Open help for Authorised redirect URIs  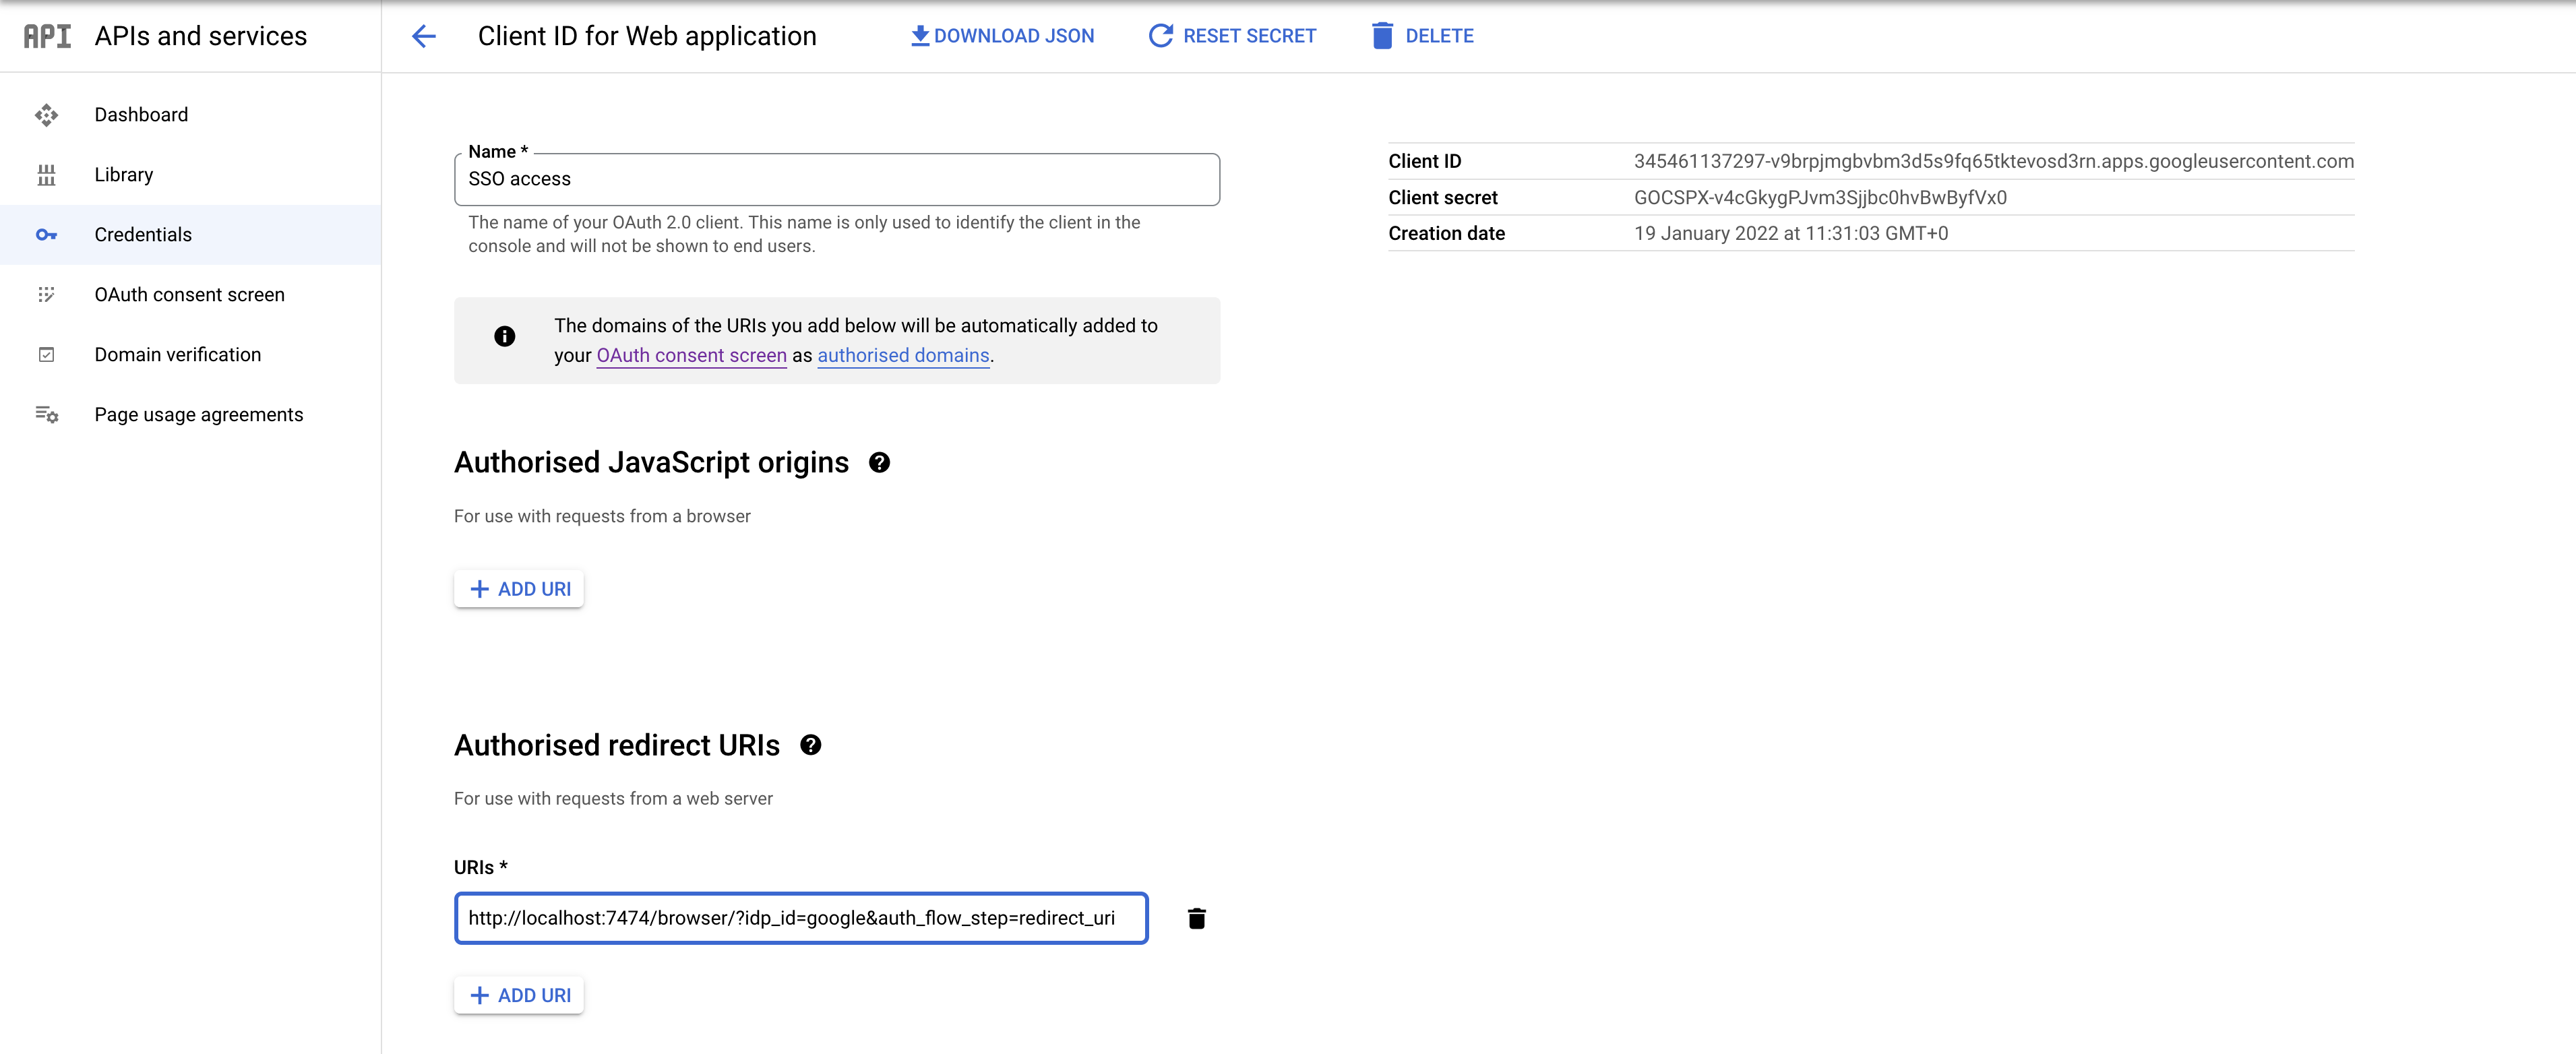[811, 744]
